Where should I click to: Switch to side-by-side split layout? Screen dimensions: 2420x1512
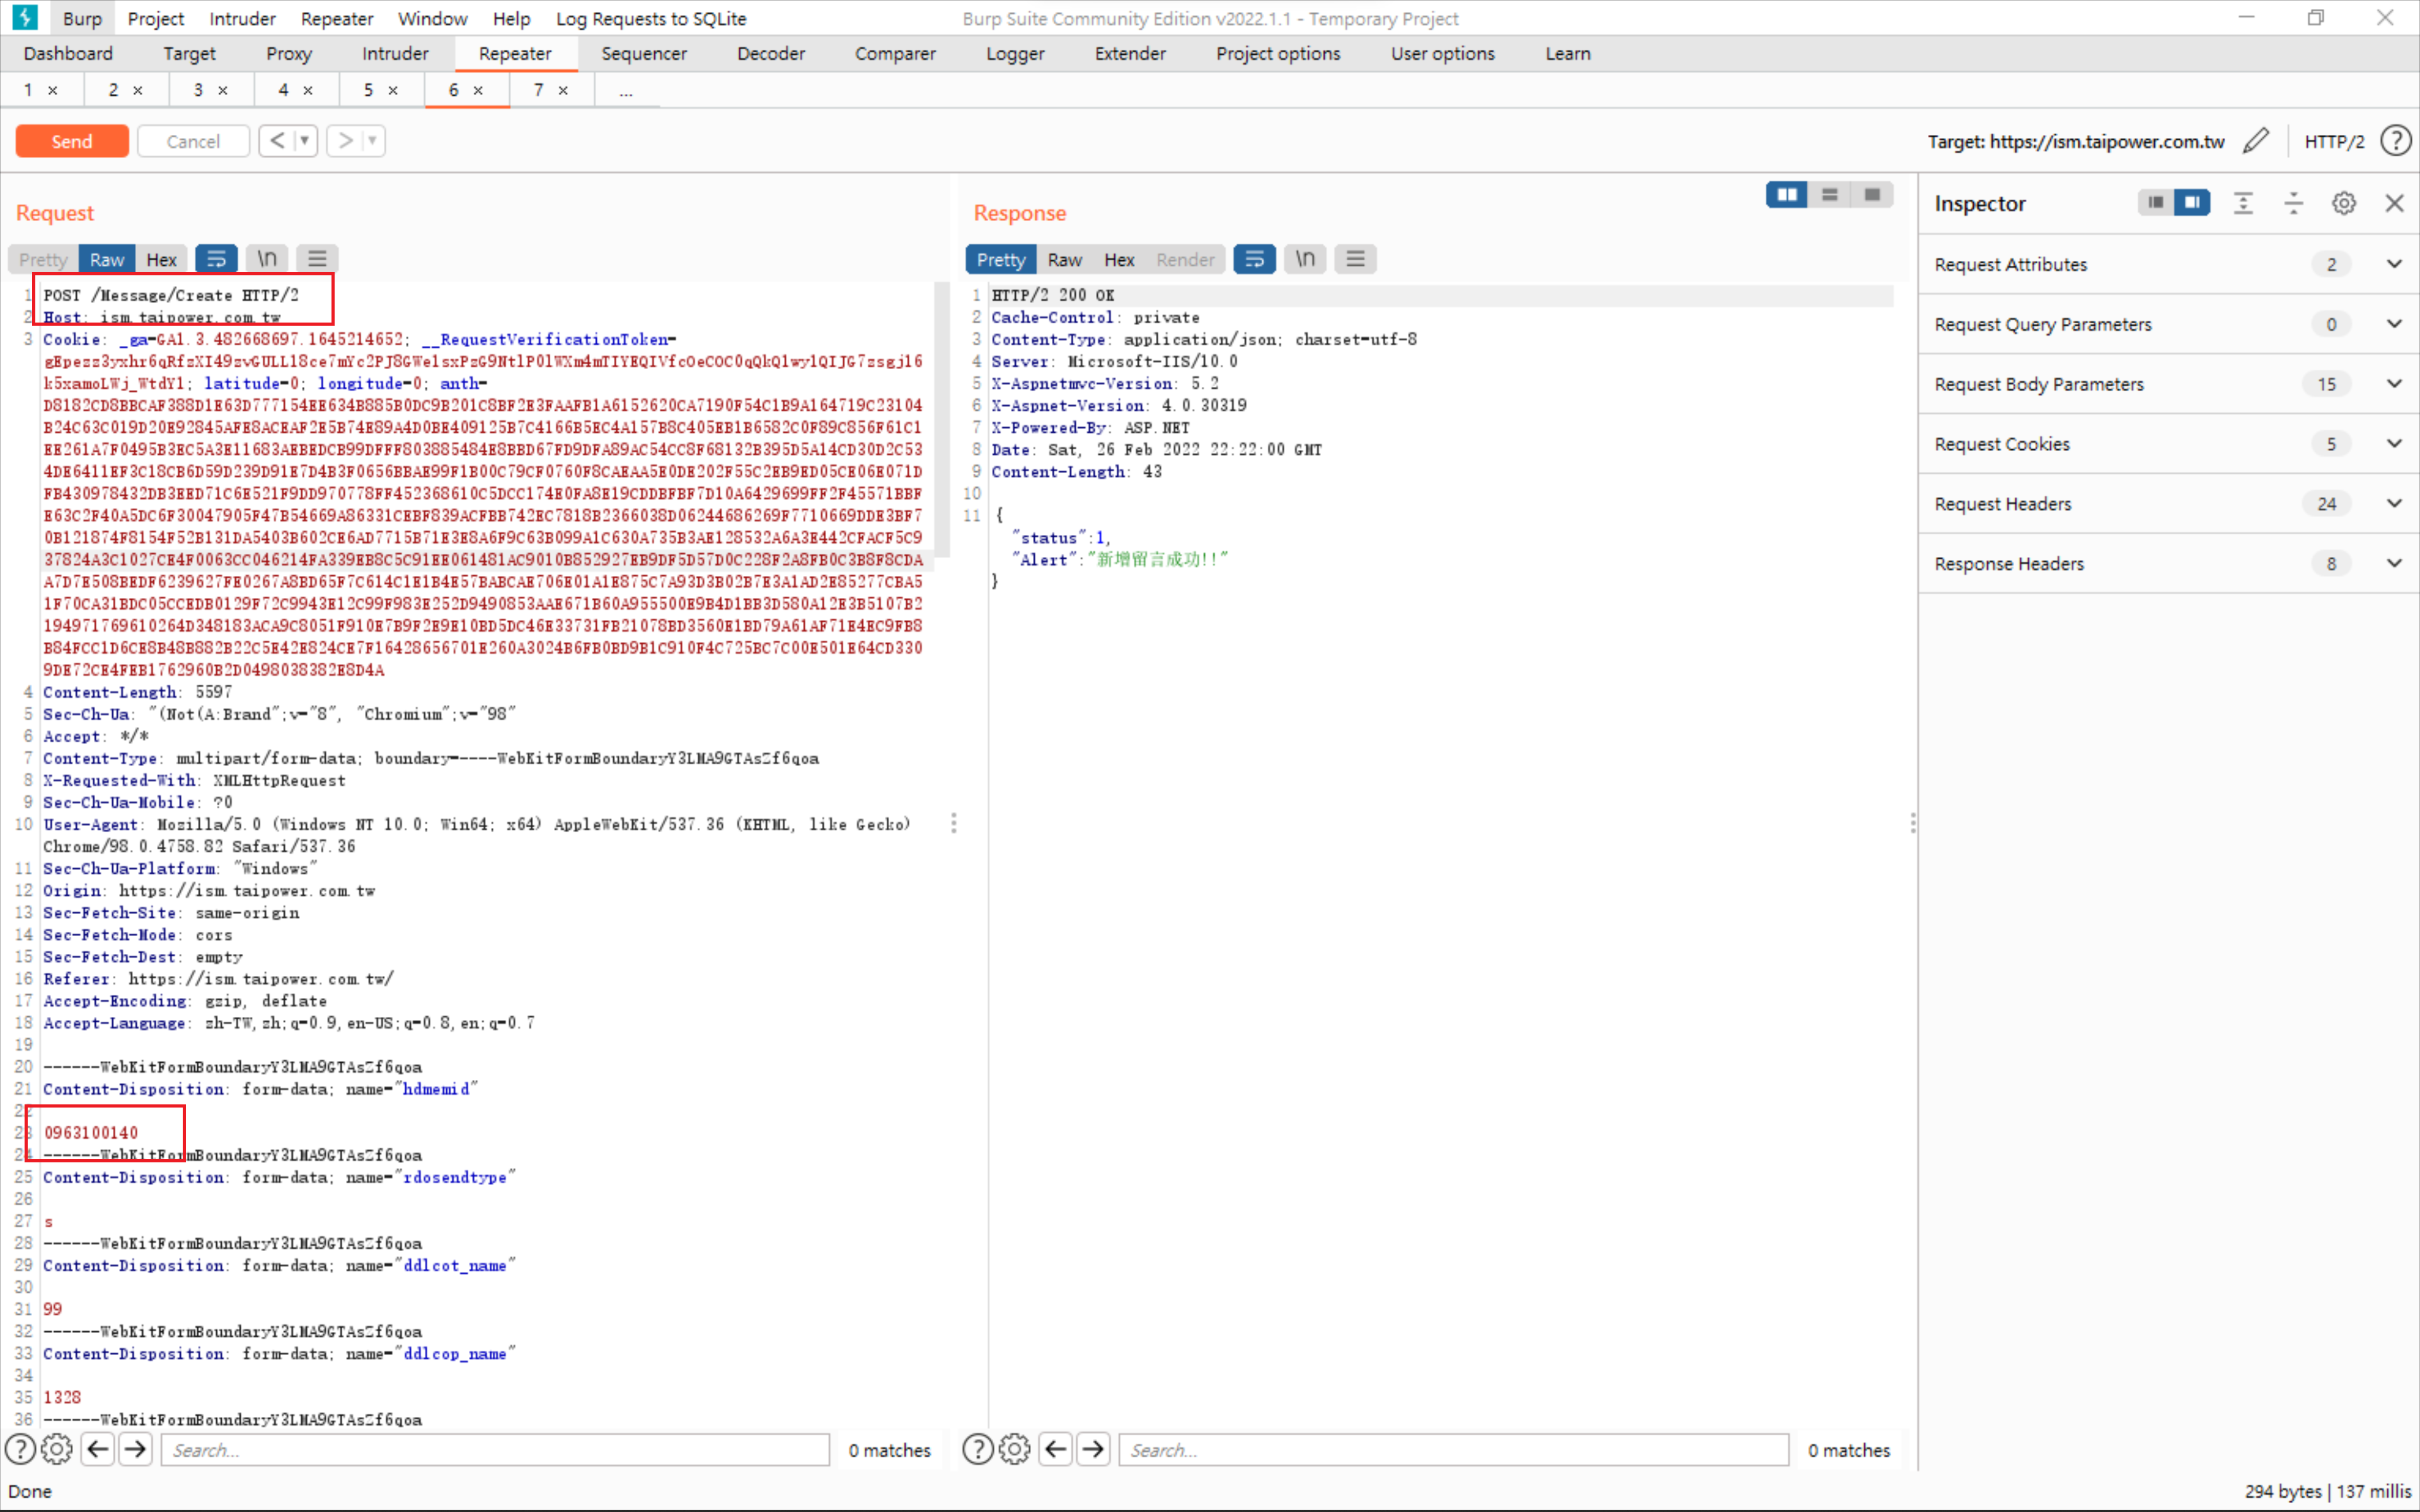click(x=1787, y=194)
